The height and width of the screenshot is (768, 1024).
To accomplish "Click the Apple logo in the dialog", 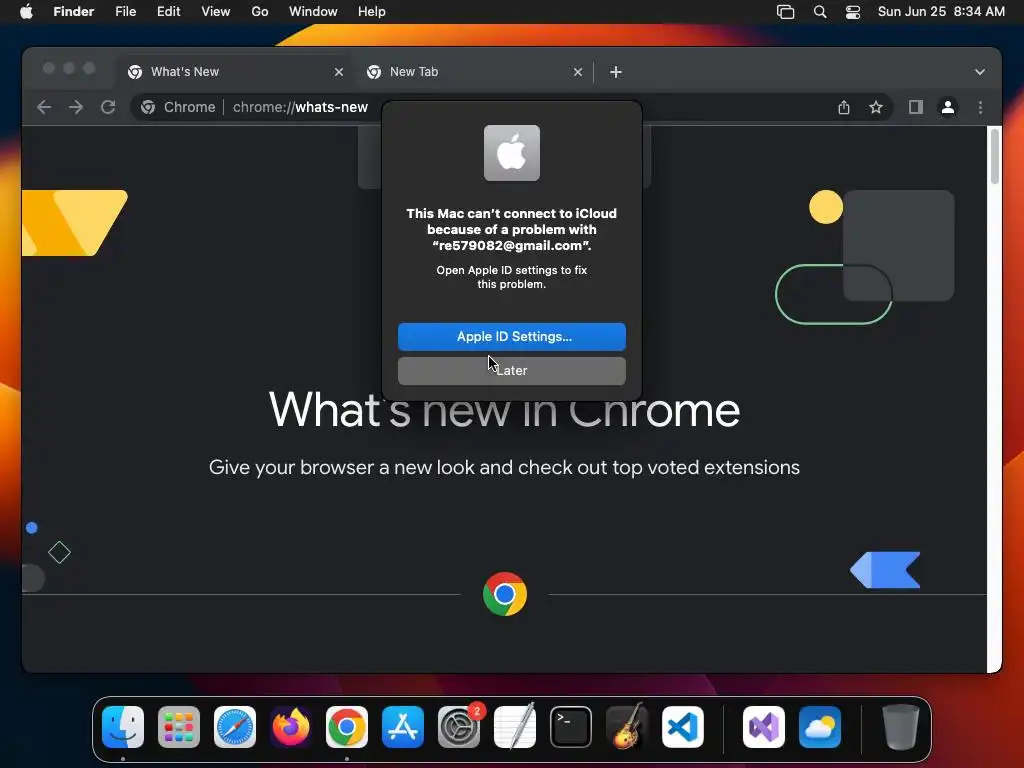I will [511, 153].
